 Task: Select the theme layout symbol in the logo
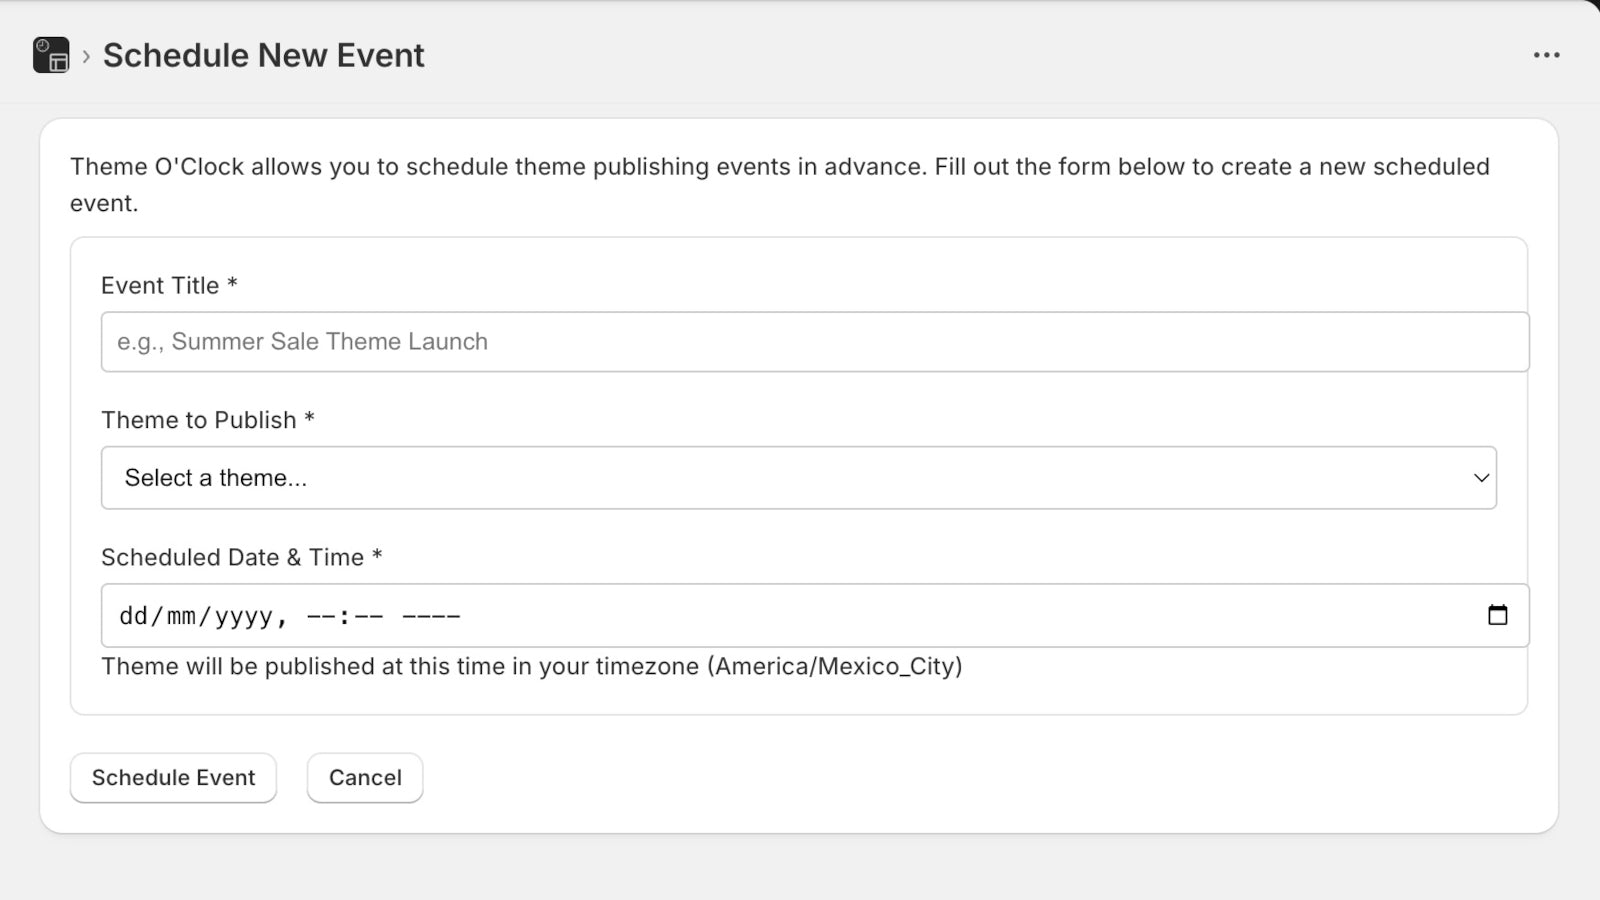coord(59,62)
